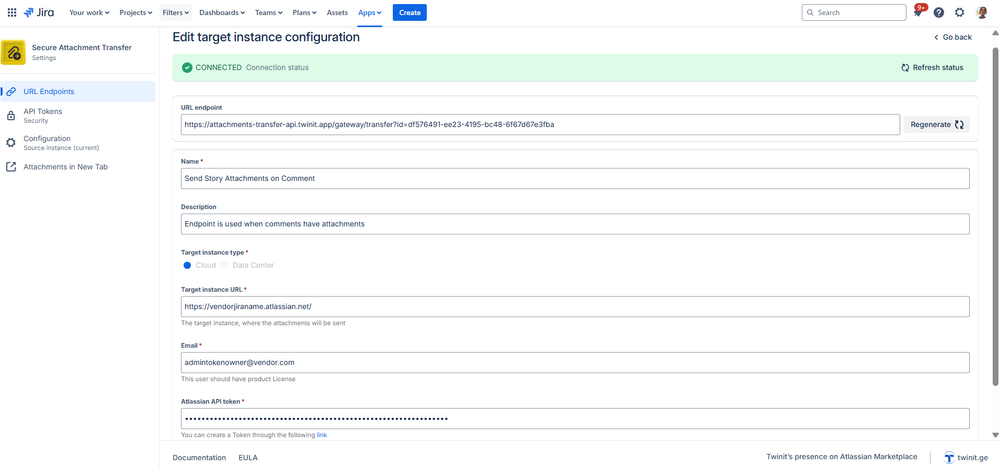This screenshot has height=469, width=999.
Task: Click the Description input field
Action: [575, 224]
